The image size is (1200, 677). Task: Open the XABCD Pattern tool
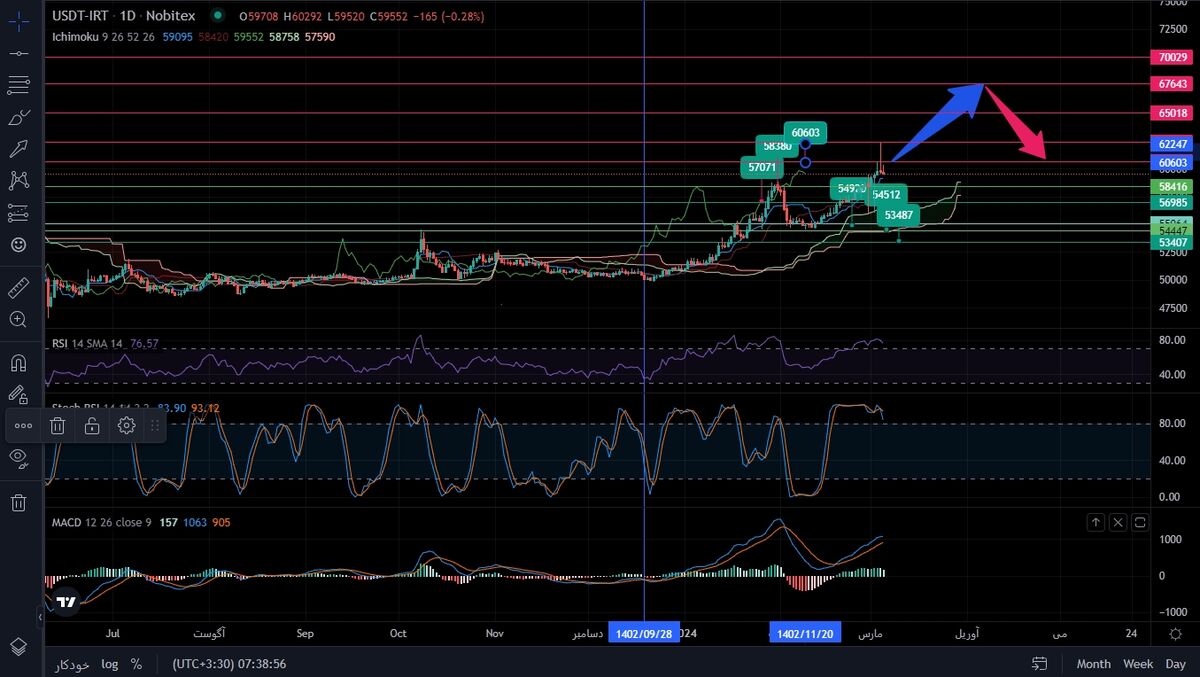[20, 181]
